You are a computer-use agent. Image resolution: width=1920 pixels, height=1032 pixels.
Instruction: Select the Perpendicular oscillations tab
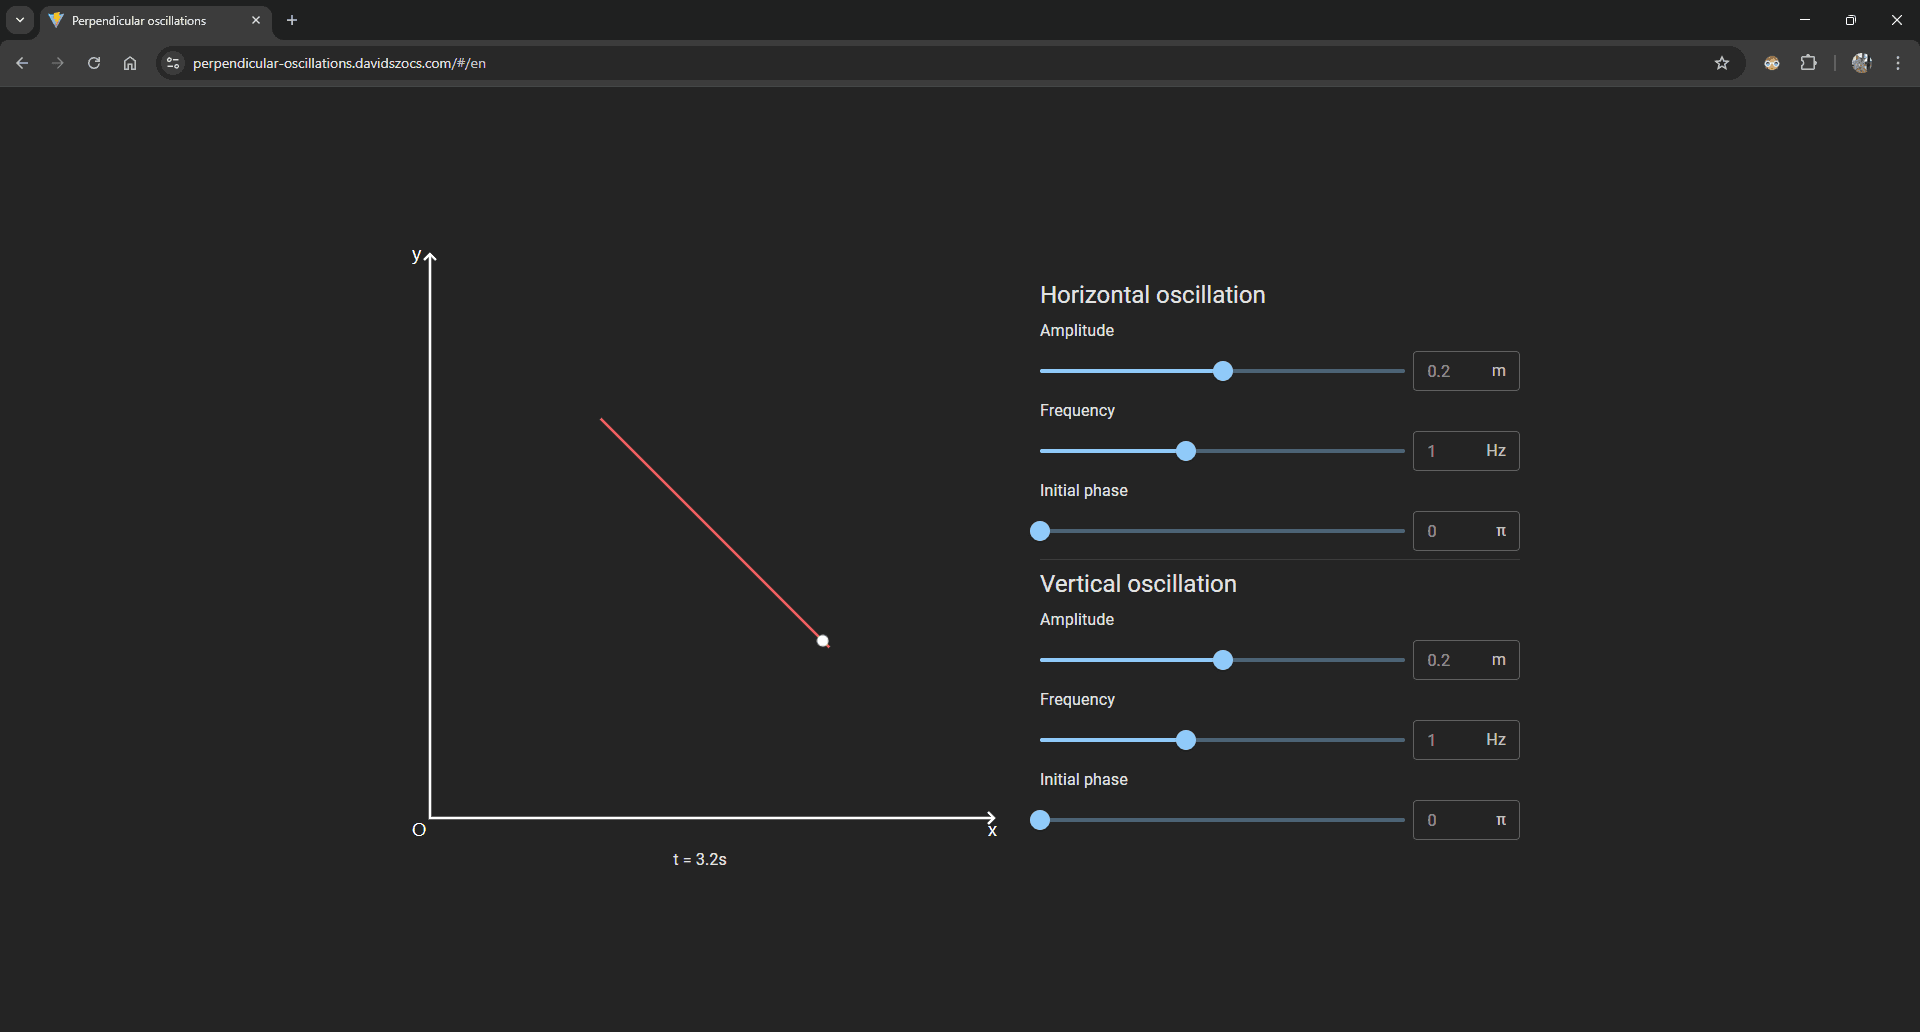(x=140, y=20)
